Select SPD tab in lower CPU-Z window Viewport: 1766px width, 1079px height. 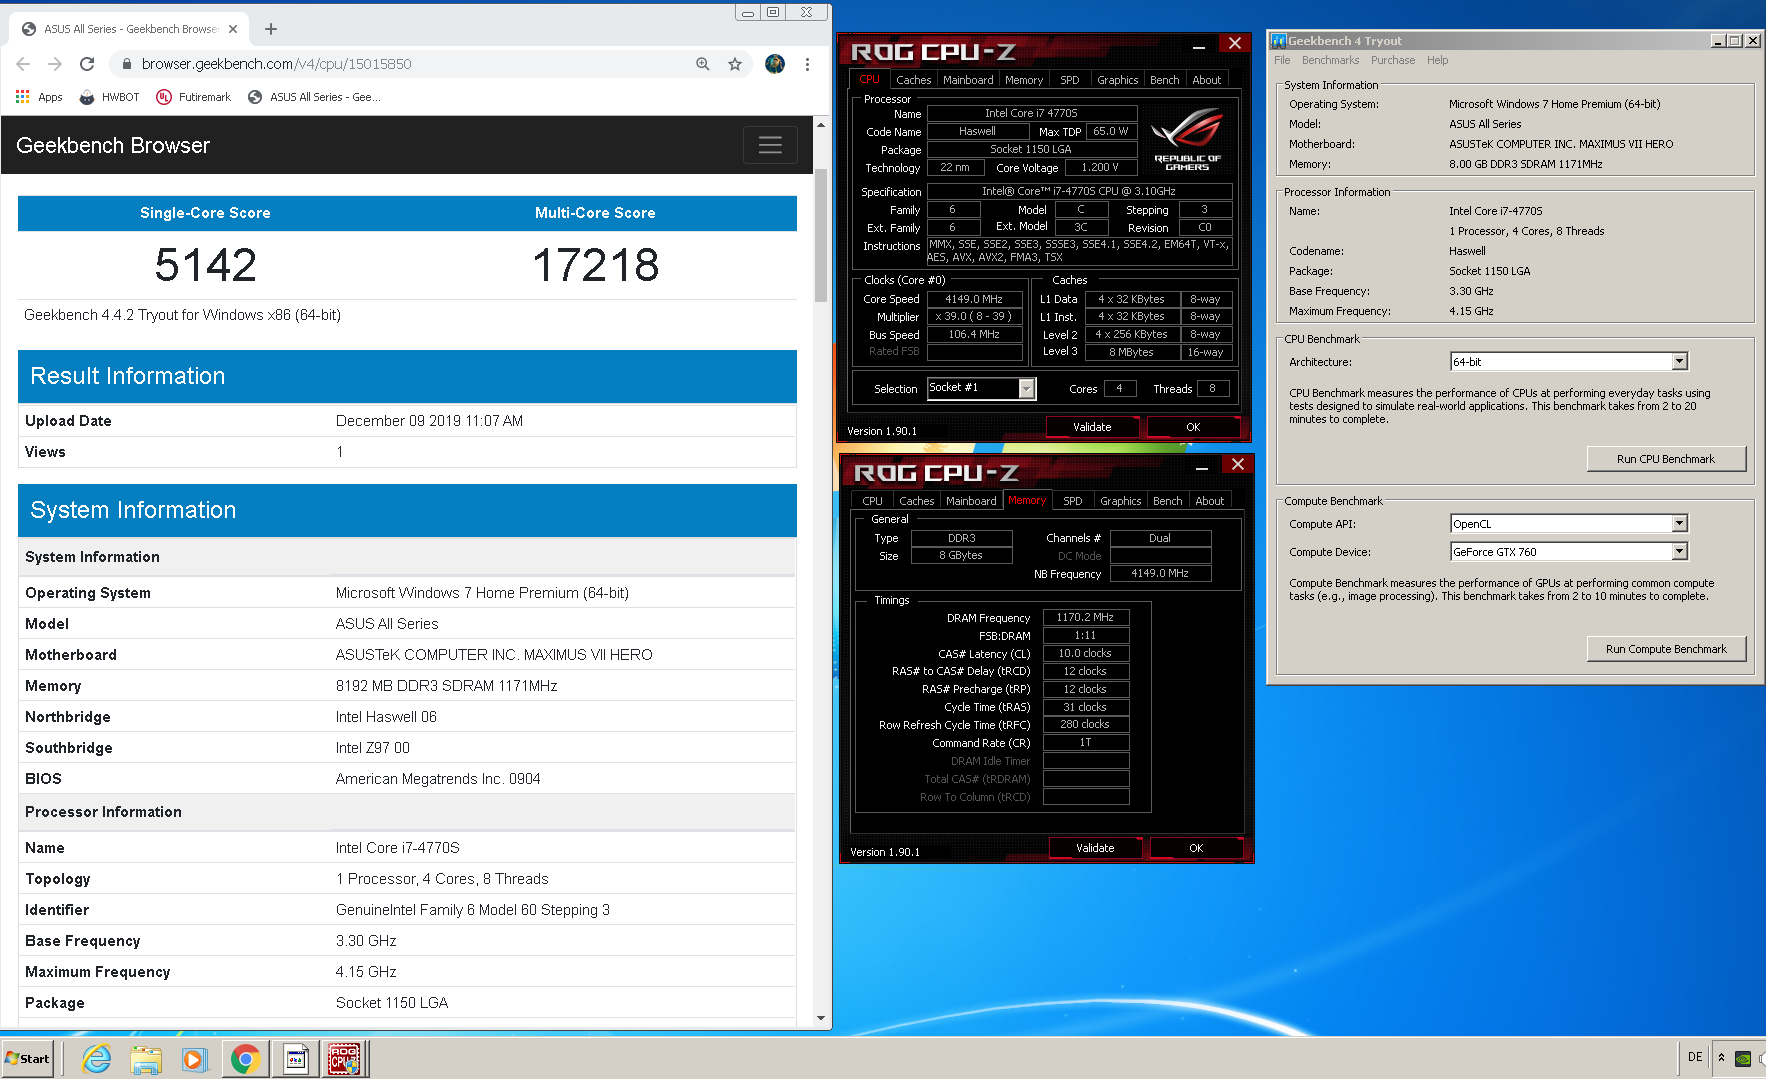coord(1073,501)
